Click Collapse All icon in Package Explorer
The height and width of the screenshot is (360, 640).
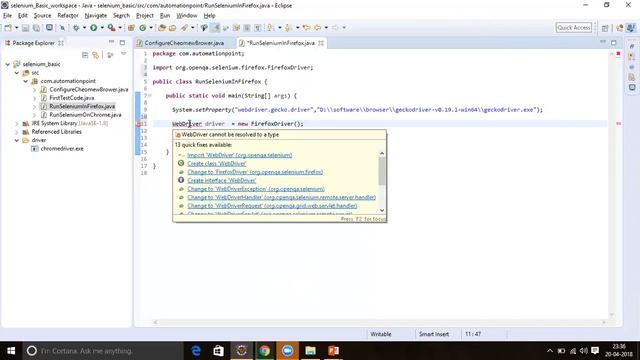(85, 55)
